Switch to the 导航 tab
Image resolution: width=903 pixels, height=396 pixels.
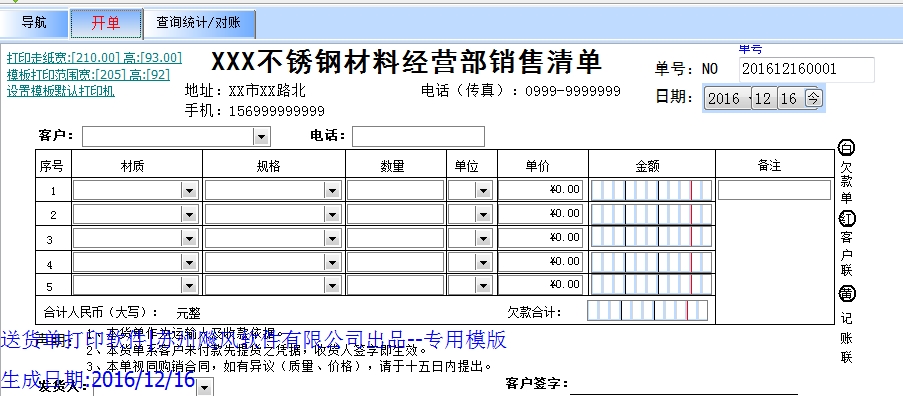34,24
